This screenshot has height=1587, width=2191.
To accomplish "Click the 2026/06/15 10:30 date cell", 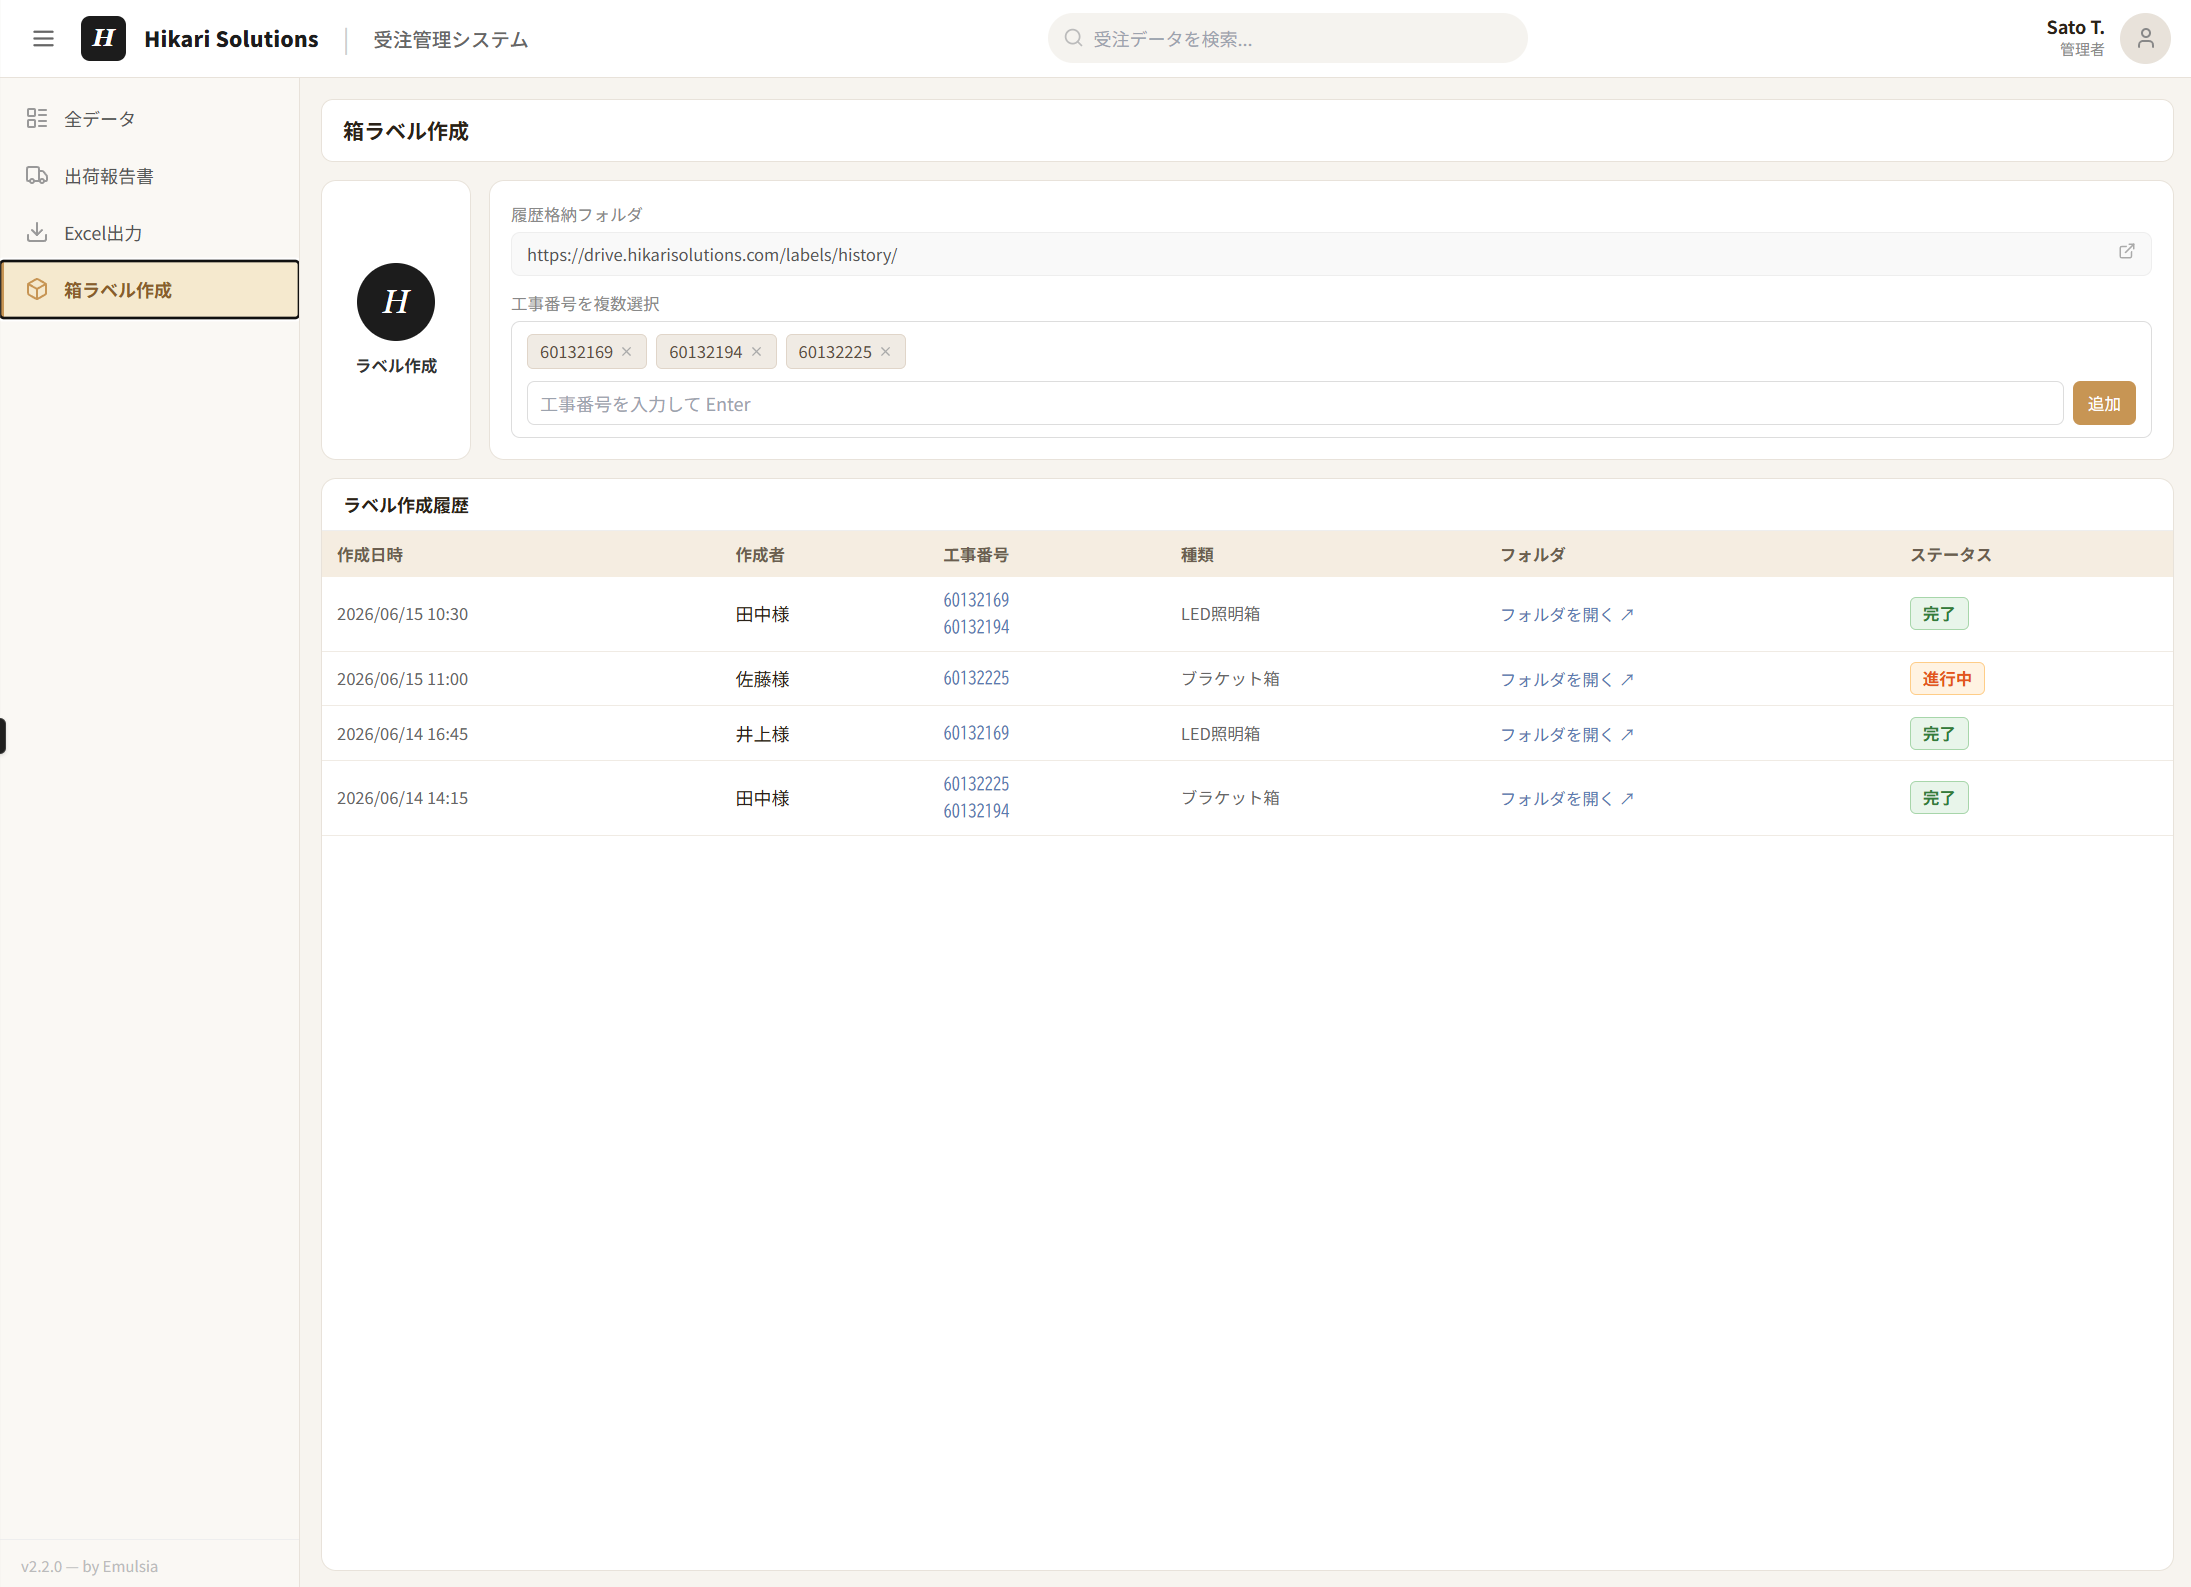I will [x=402, y=614].
